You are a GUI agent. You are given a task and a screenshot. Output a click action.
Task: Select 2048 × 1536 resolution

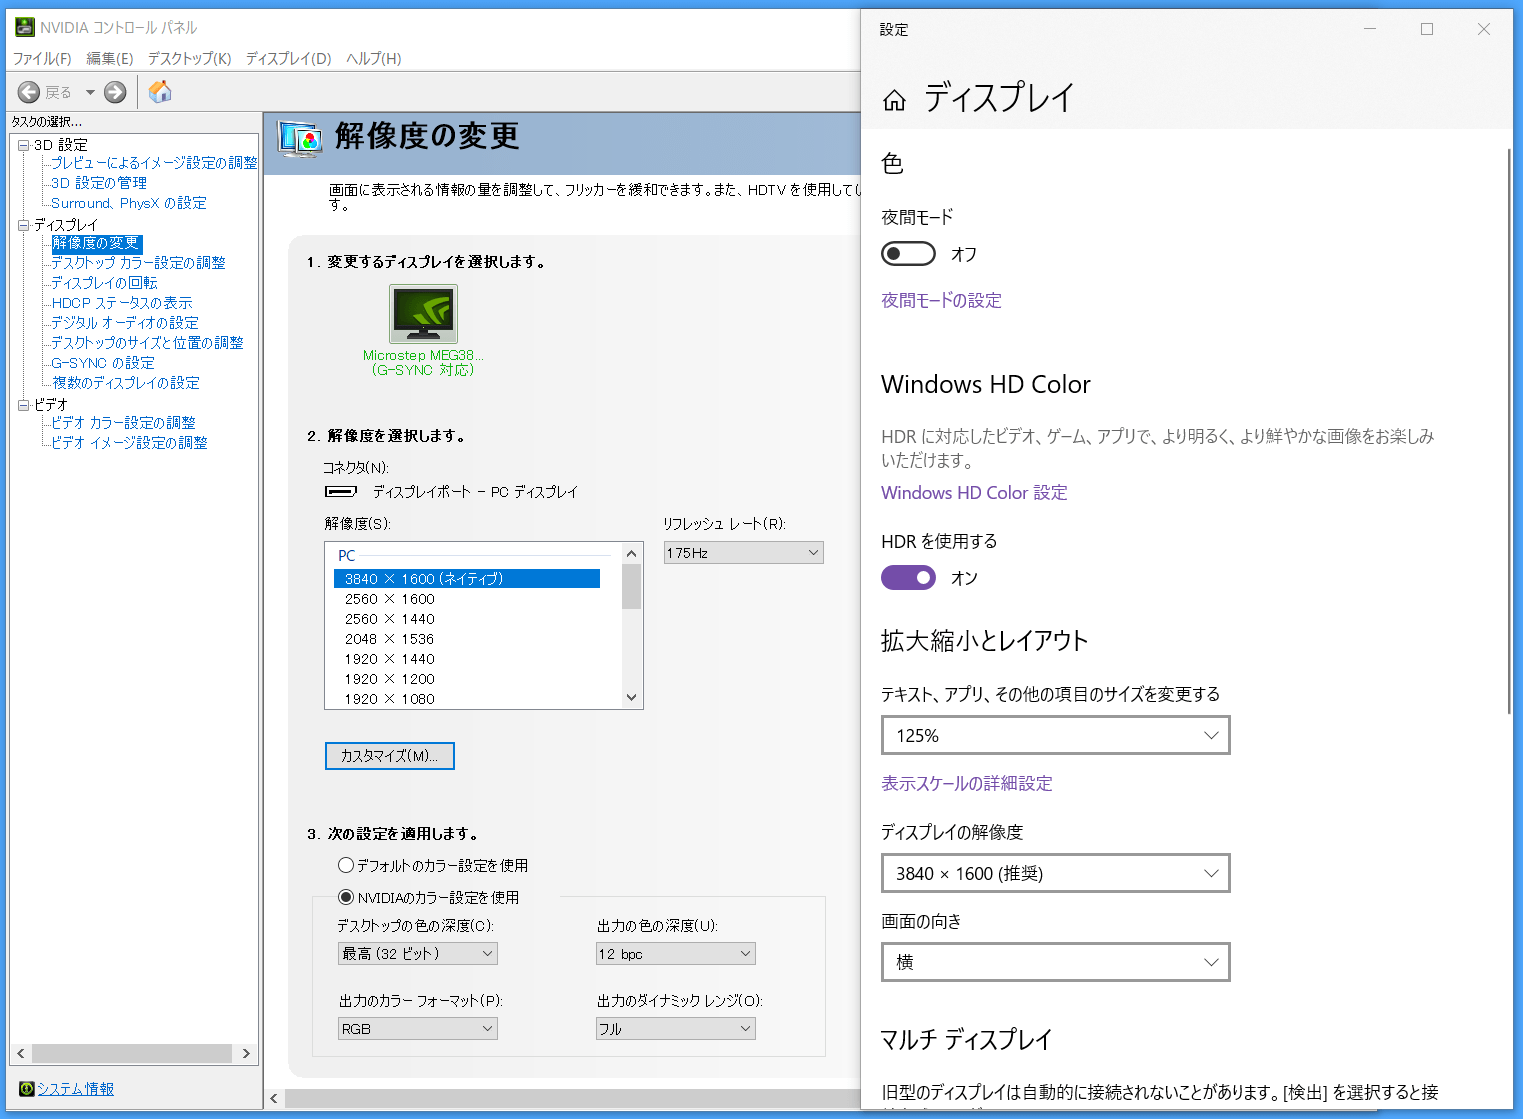tap(390, 639)
